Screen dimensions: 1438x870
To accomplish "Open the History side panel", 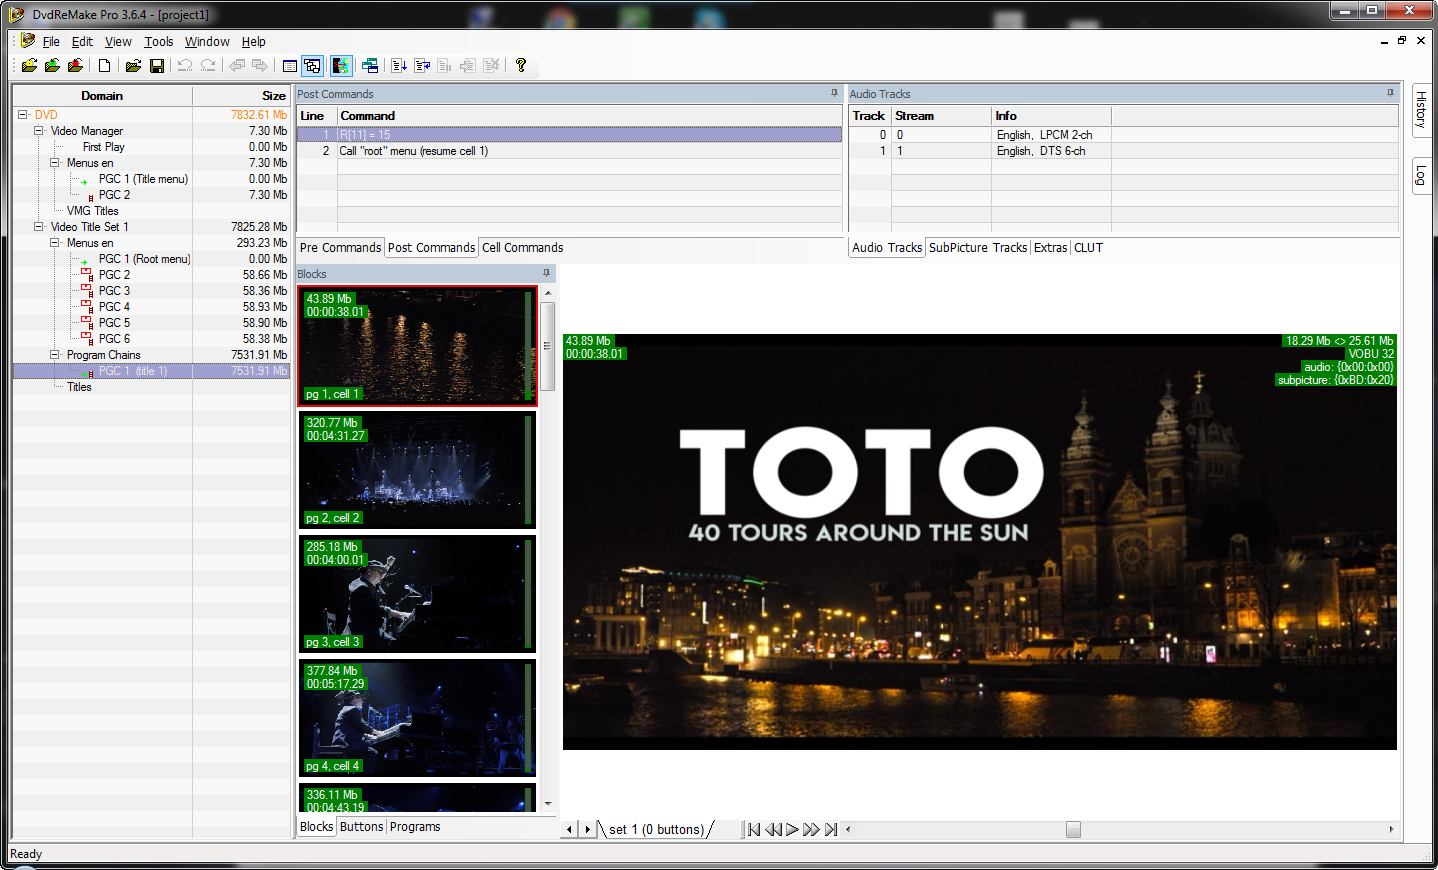I will [x=1421, y=109].
